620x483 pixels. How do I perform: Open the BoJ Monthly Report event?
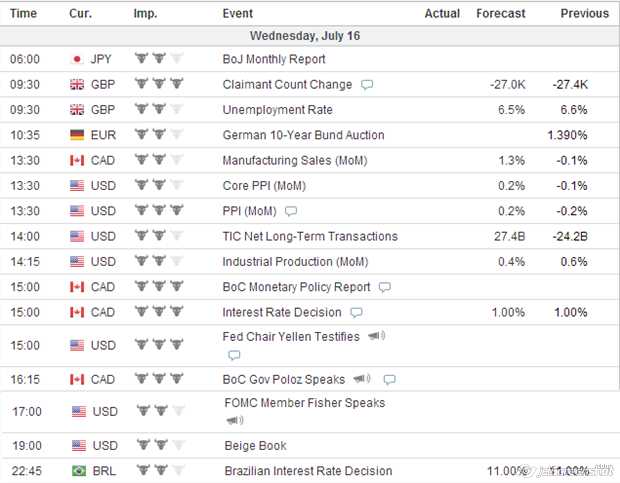pyautogui.click(x=274, y=59)
